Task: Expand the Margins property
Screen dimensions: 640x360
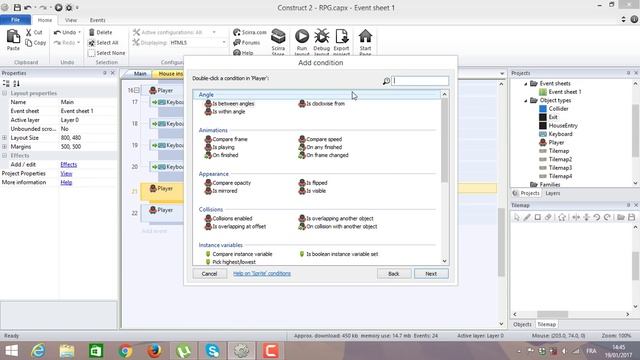Action: click(x=4, y=147)
